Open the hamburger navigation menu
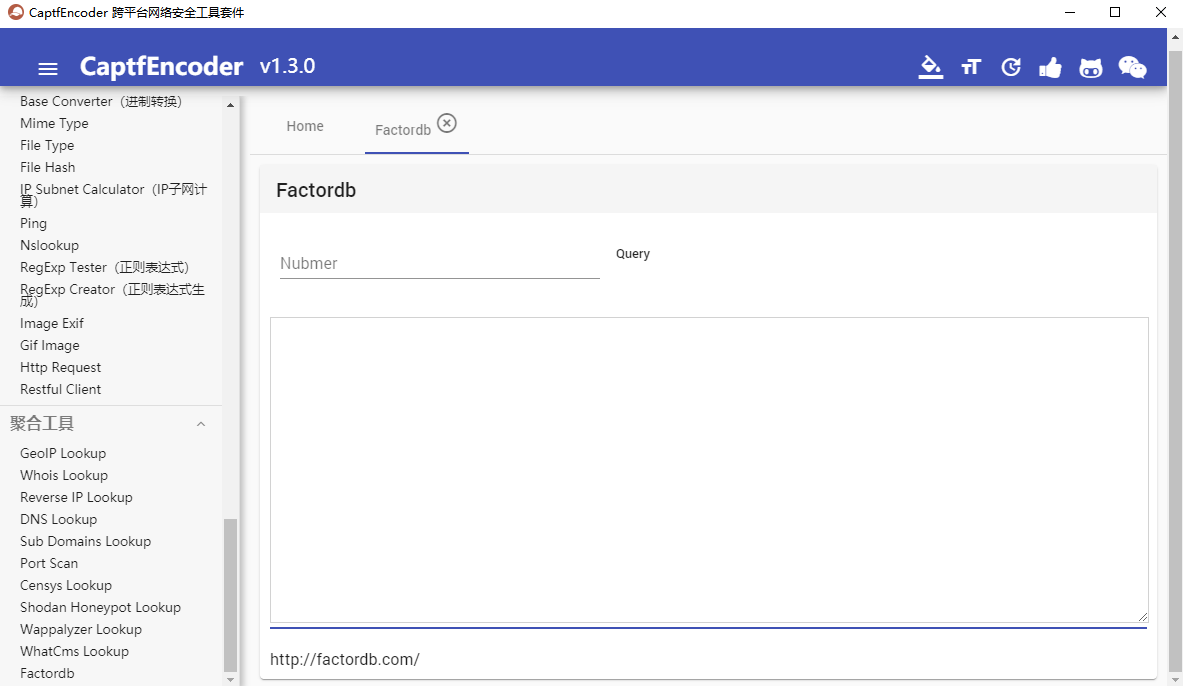This screenshot has width=1183, height=686. pos(48,69)
